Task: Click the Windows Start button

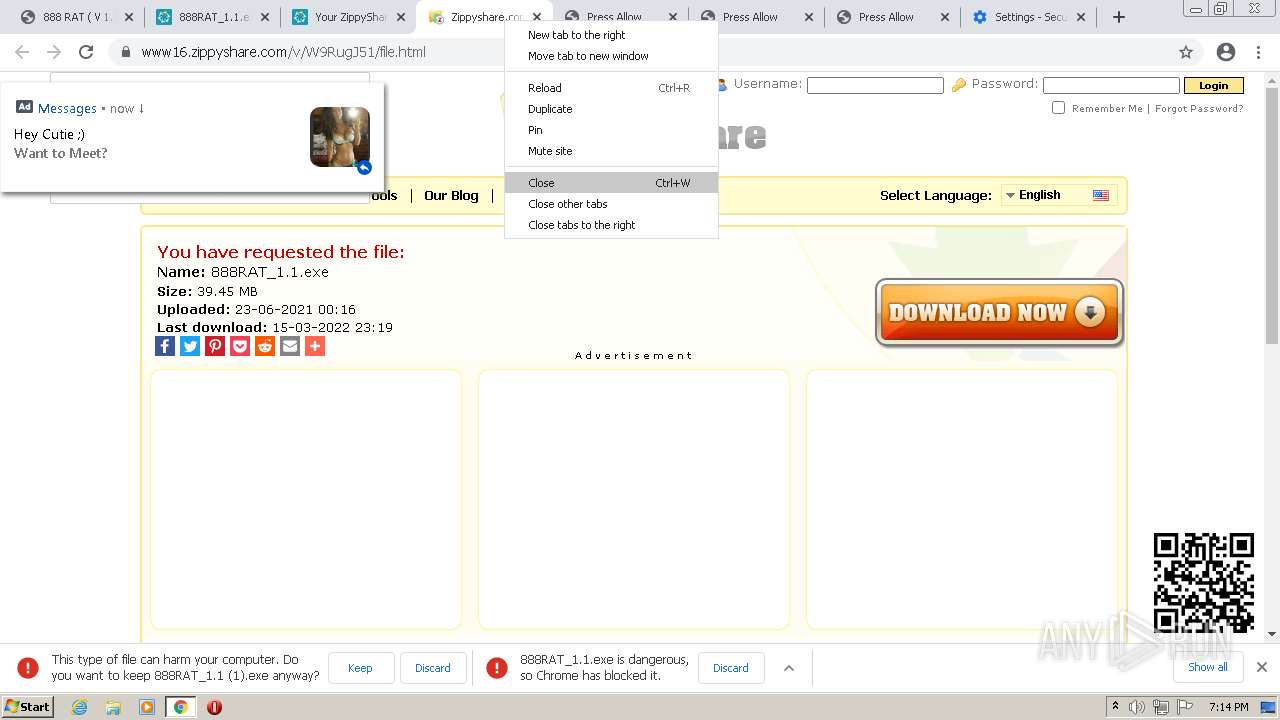Action: [x=28, y=706]
